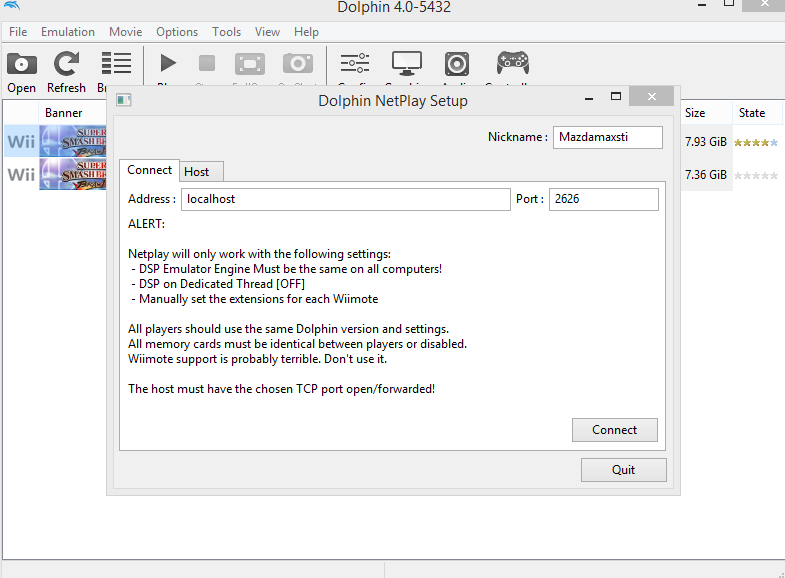
Task: Open Graphics settings monitor icon
Action: [x=407, y=64]
